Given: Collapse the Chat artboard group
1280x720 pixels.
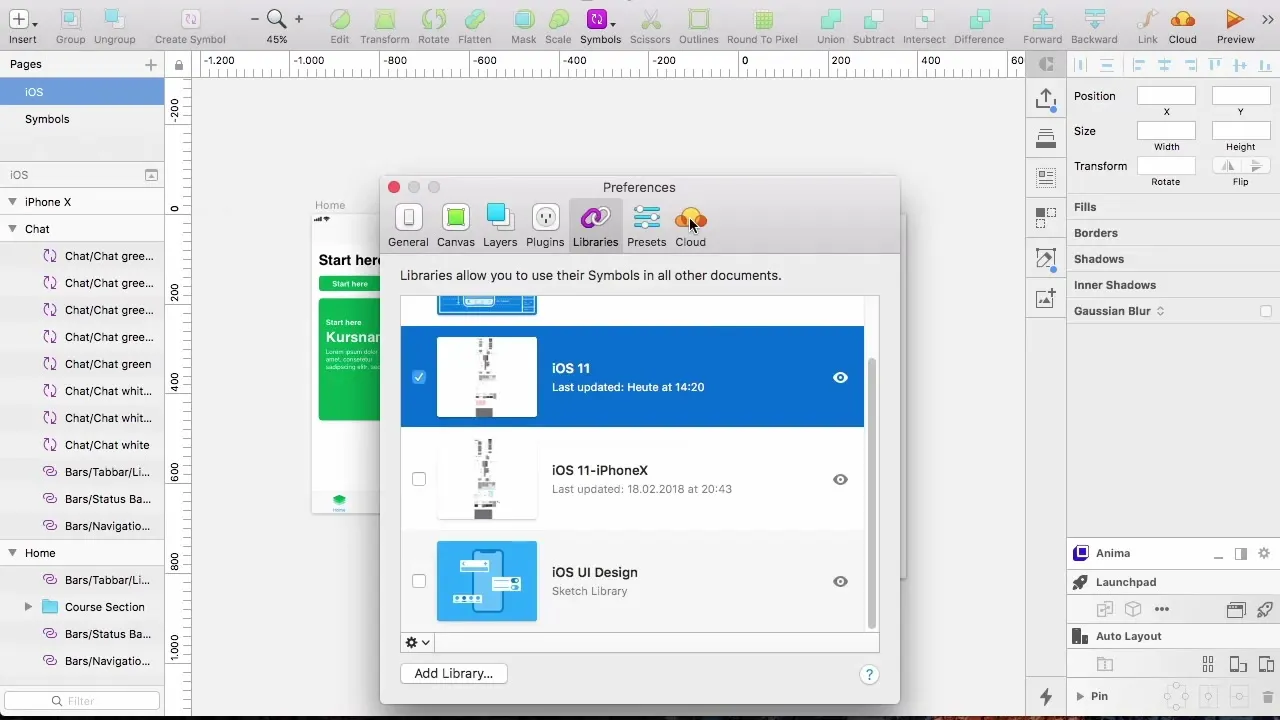Looking at the screenshot, I should pyautogui.click(x=11, y=229).
